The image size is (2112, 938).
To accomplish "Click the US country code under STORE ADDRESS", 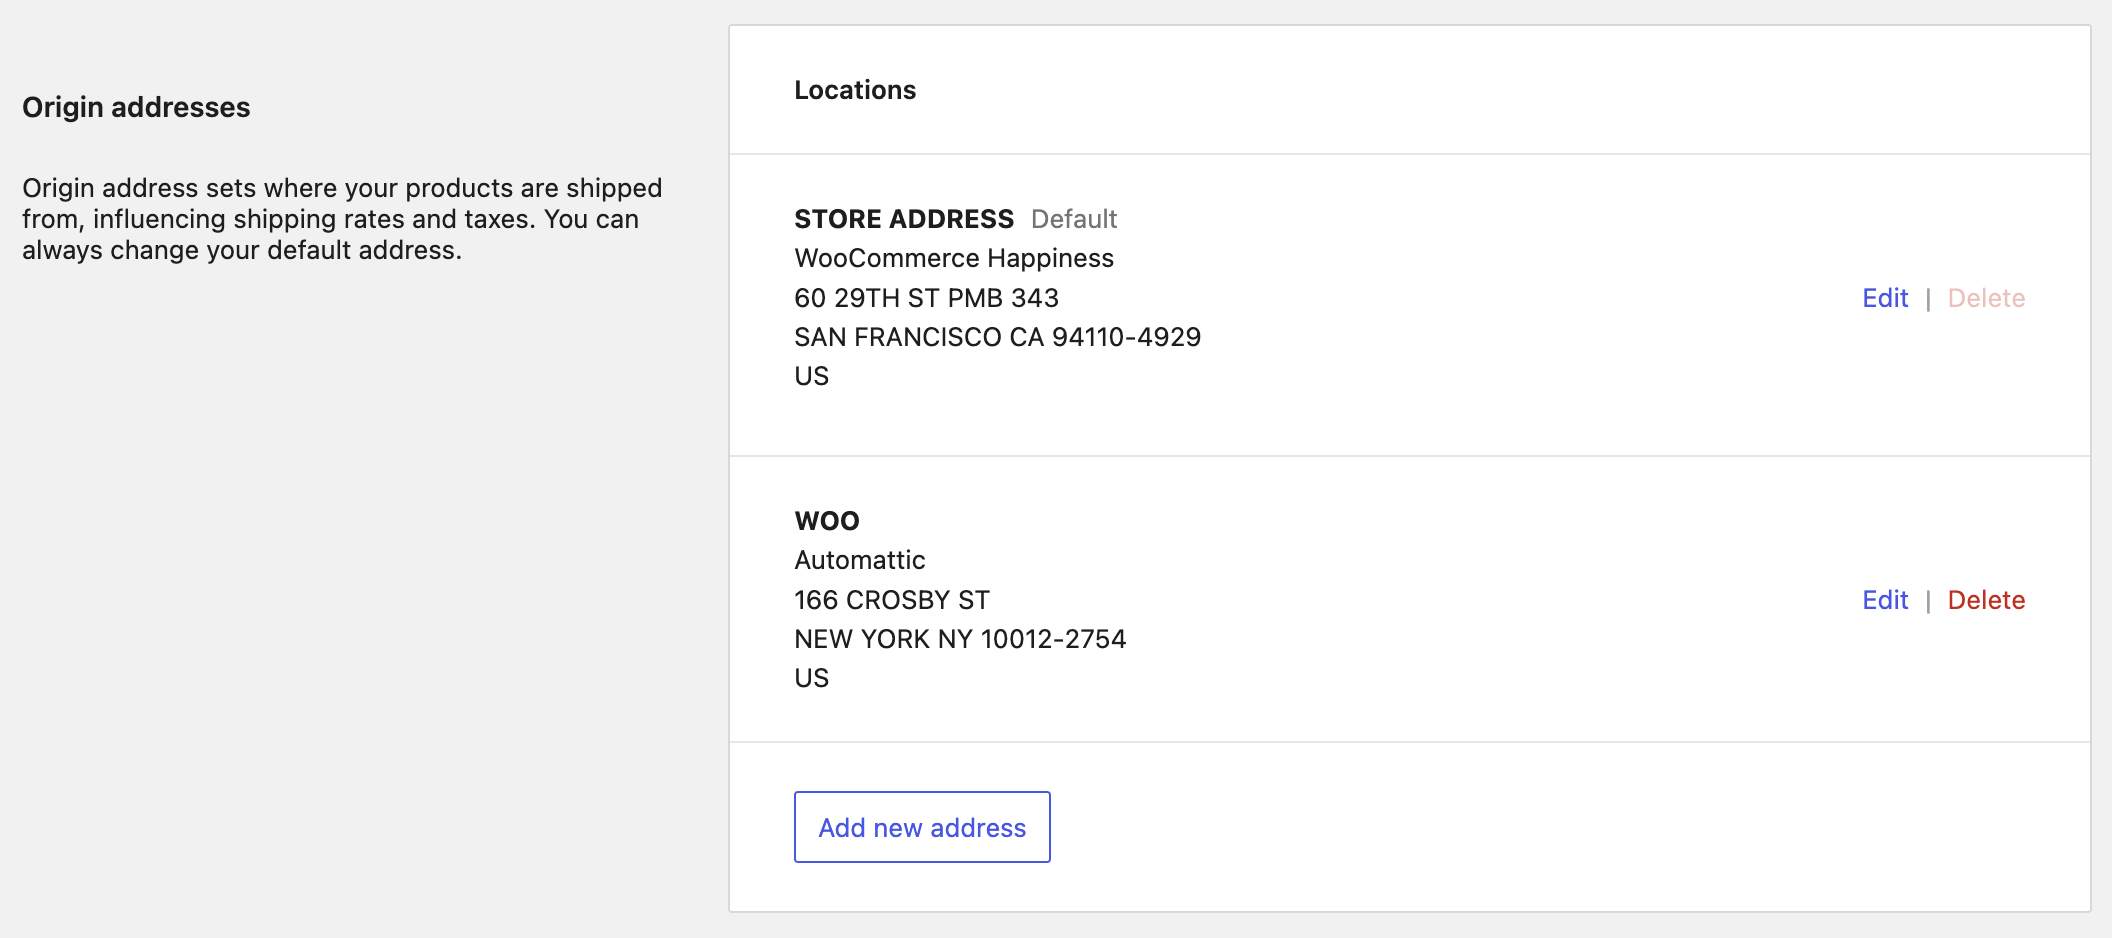I will pos(811,375).
